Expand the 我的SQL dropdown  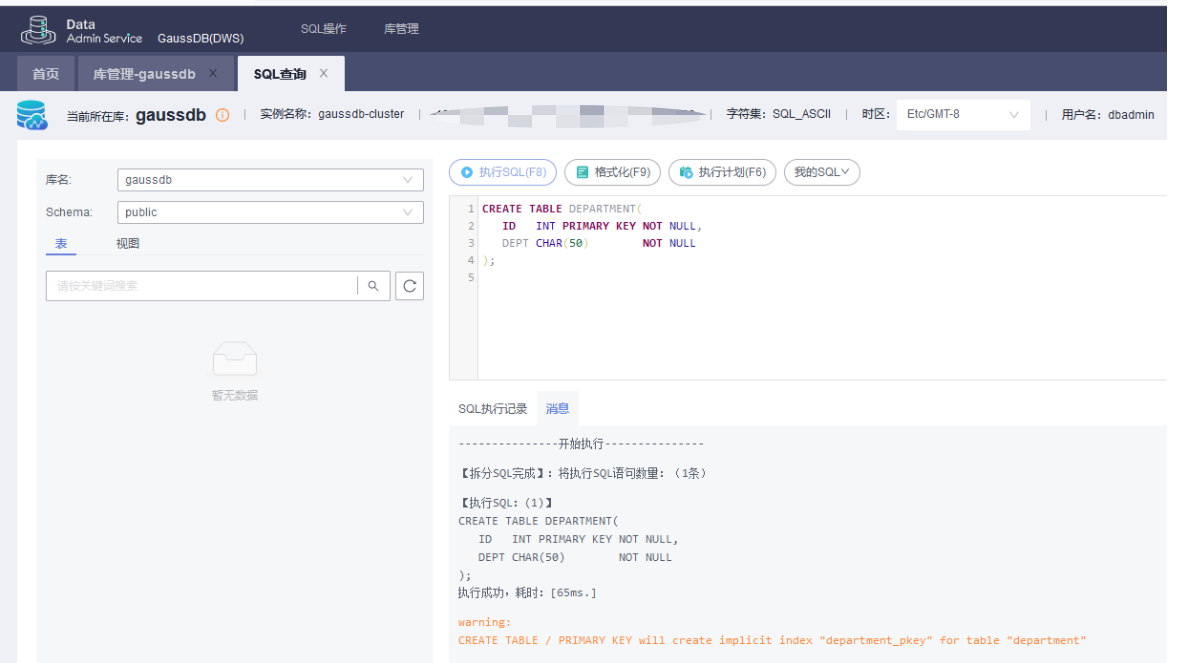tap(822, 172)
